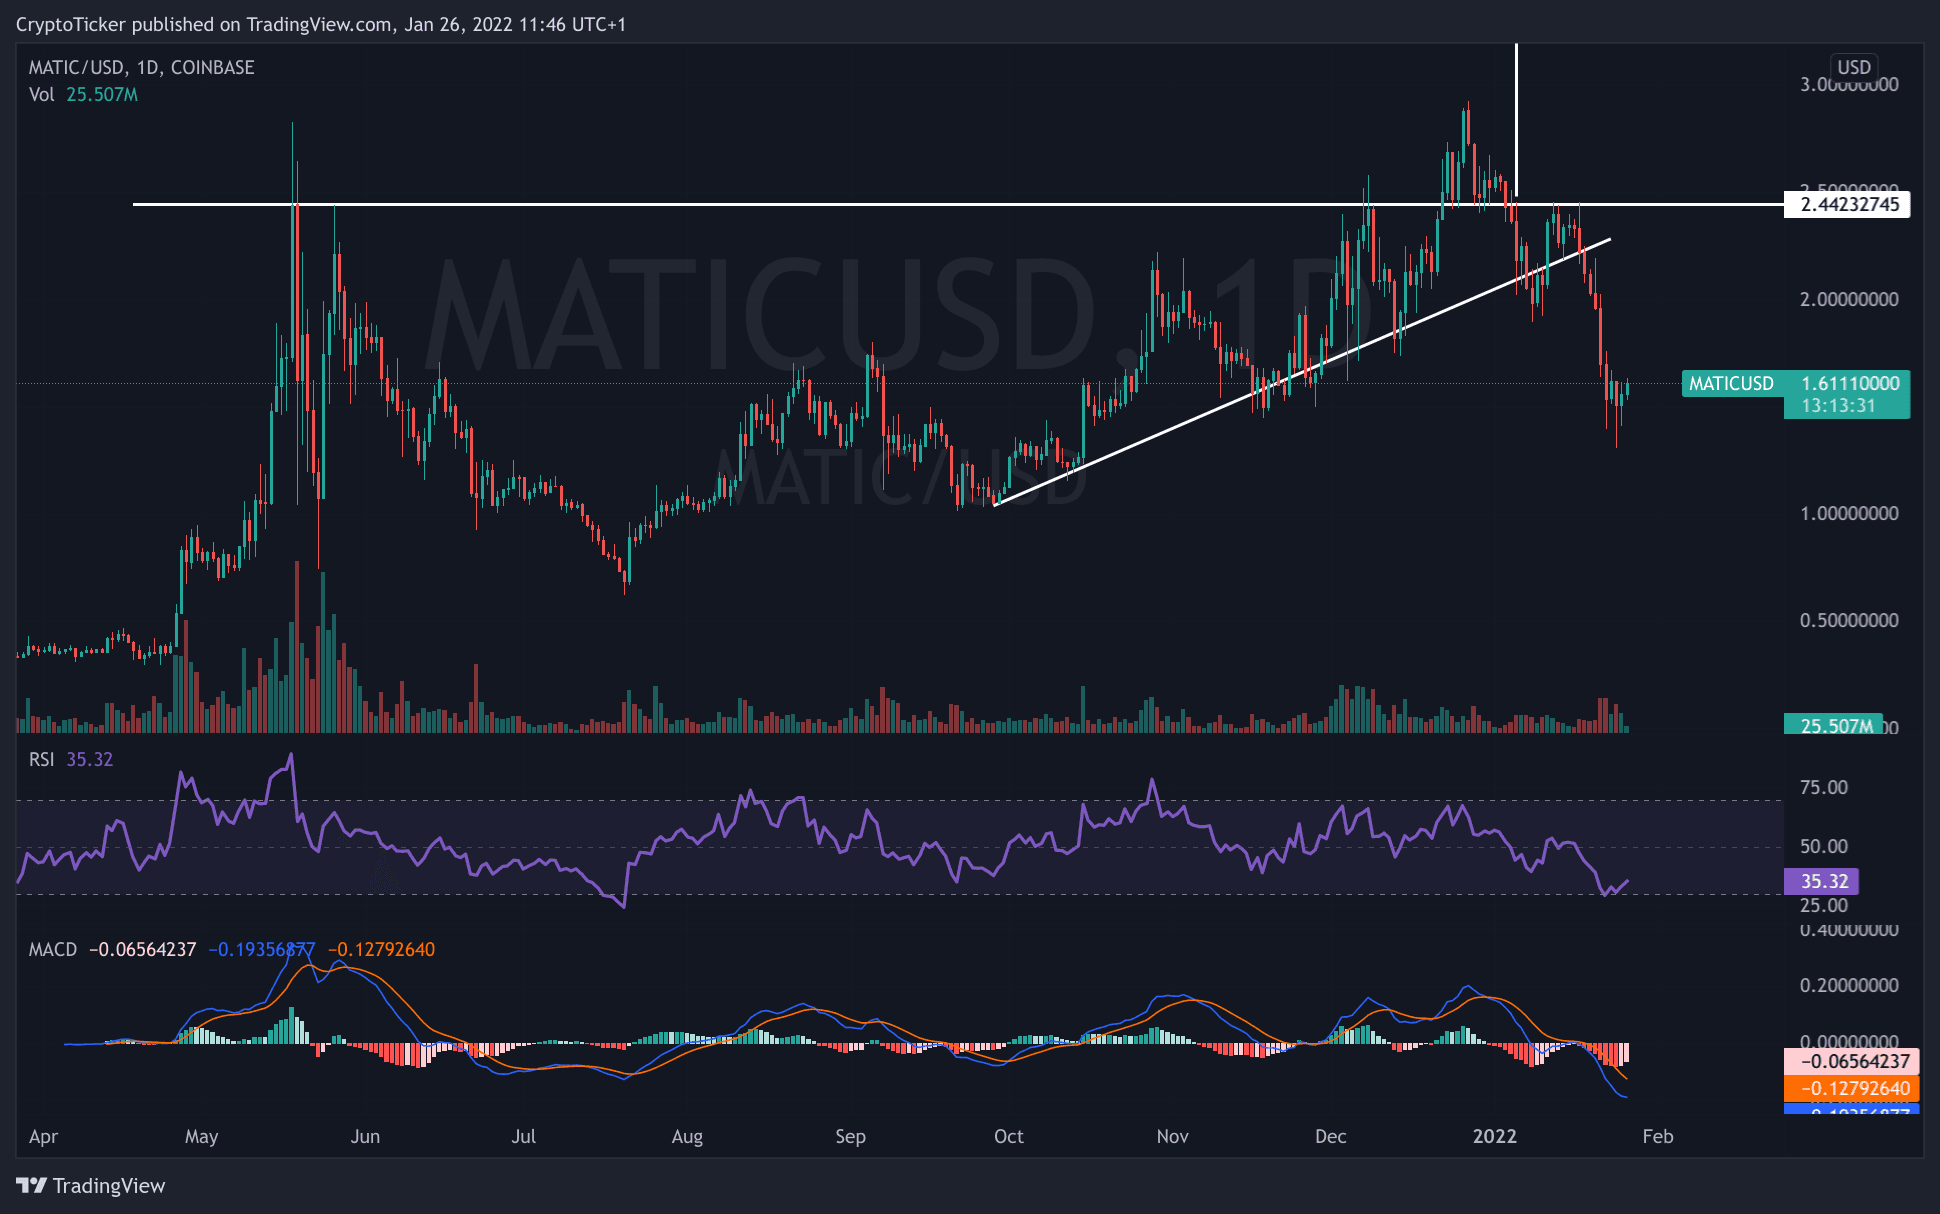
Task: Click the 2.44232745 horizontal line price label
Action: pyautogui.click(x=1848, y=205)
